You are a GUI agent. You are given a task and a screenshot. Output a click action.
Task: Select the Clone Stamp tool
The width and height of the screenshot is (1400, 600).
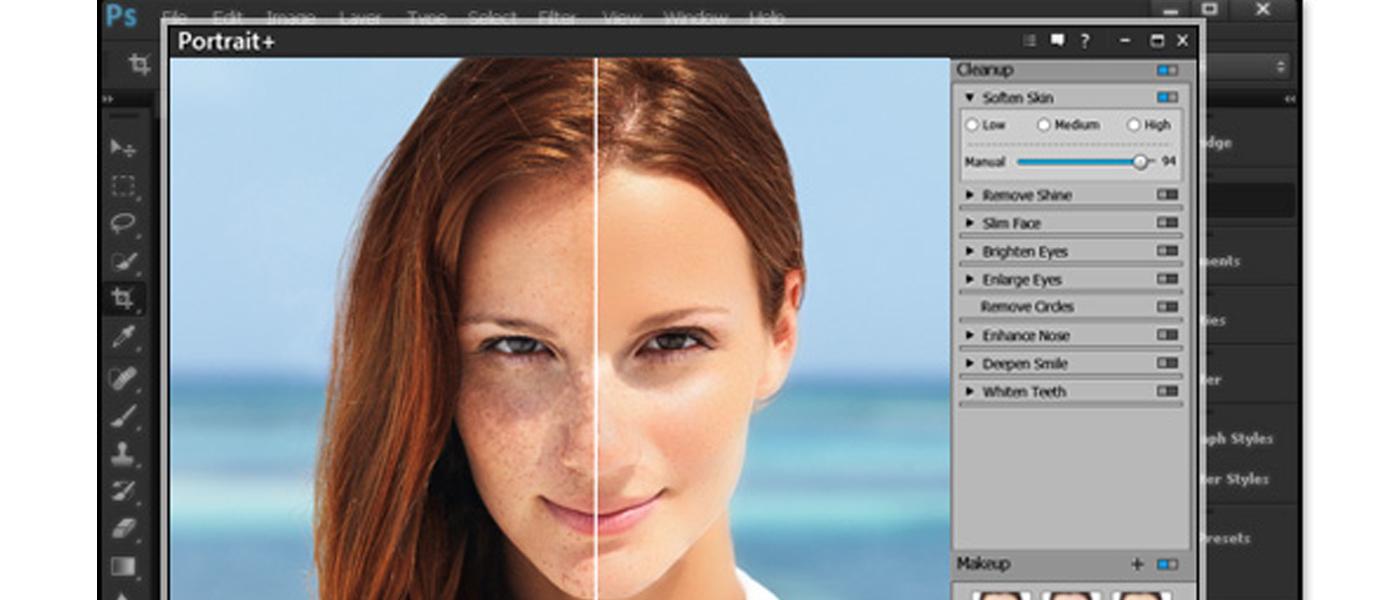124,453
